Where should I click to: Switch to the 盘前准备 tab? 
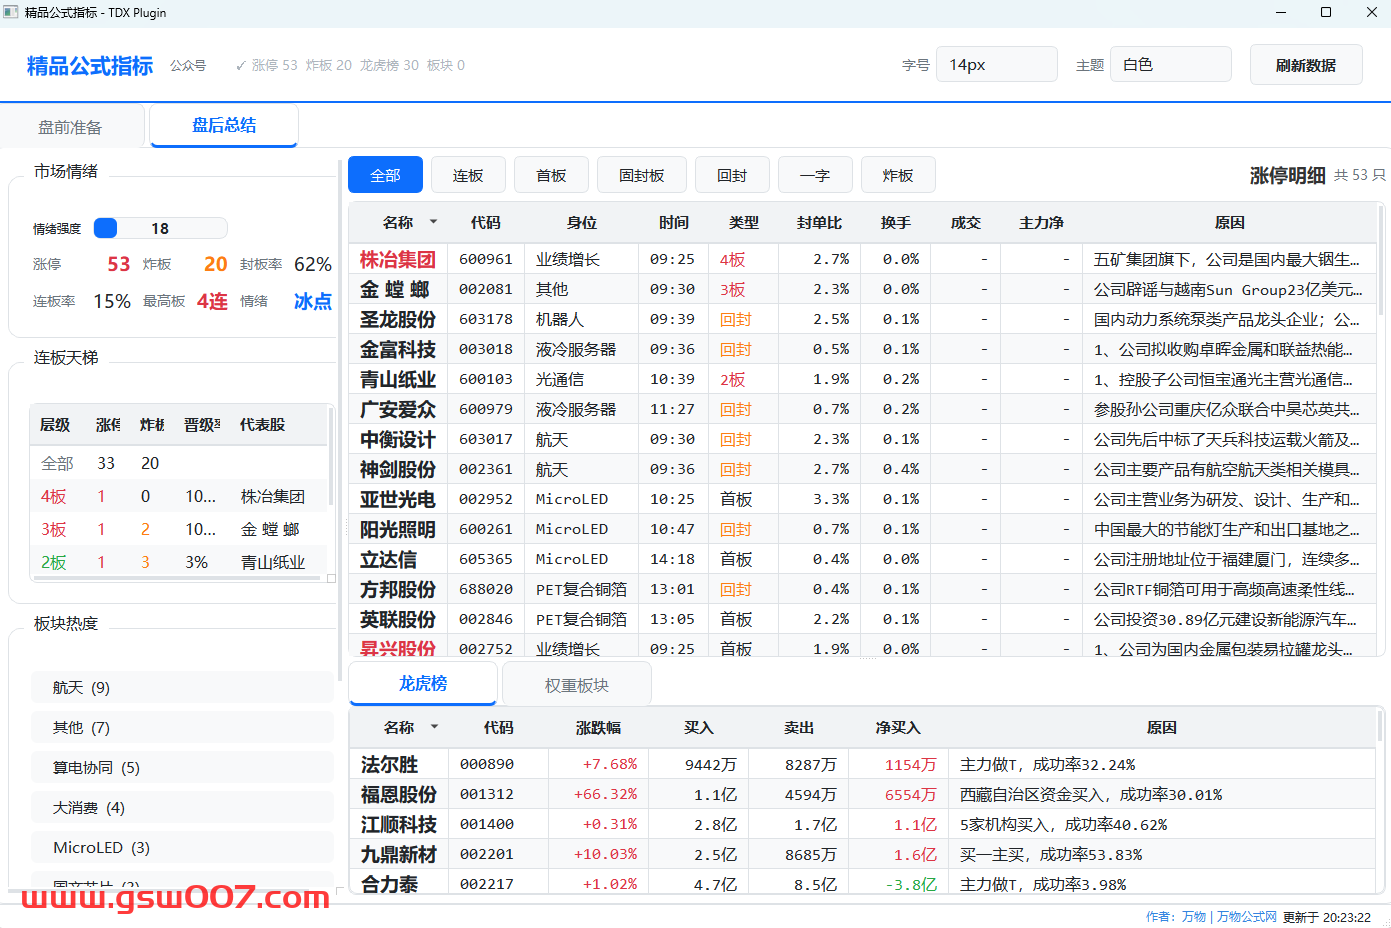coord(71,127)
